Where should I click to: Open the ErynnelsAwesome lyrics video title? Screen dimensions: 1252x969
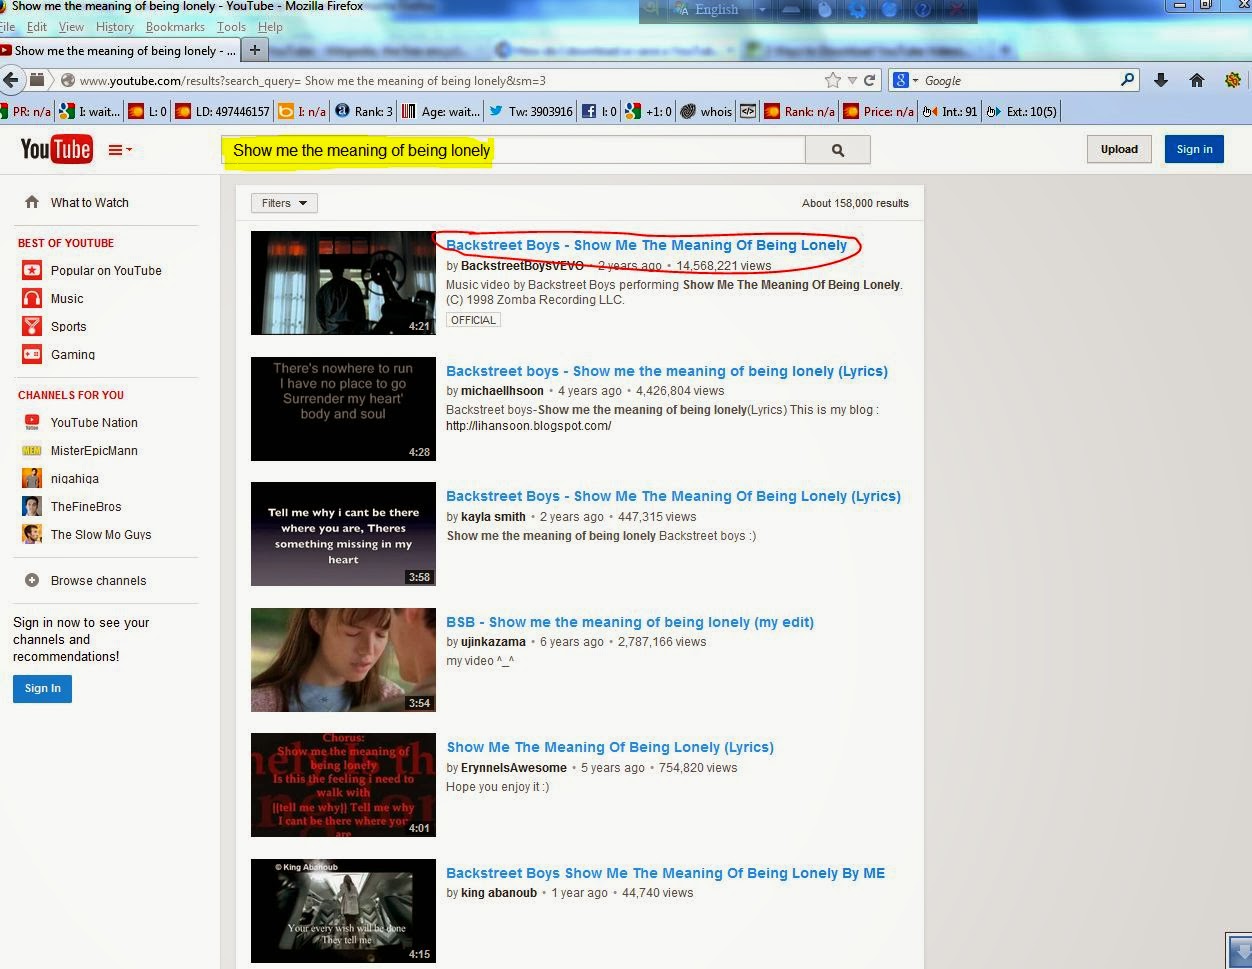click(x=610, y=747)
